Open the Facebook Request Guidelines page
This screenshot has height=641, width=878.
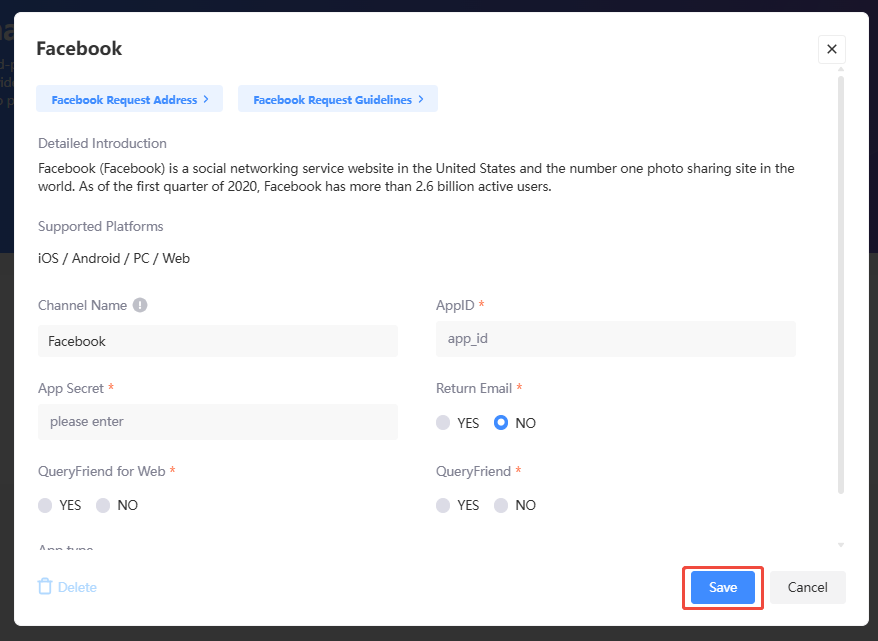[x=337, y=98]
